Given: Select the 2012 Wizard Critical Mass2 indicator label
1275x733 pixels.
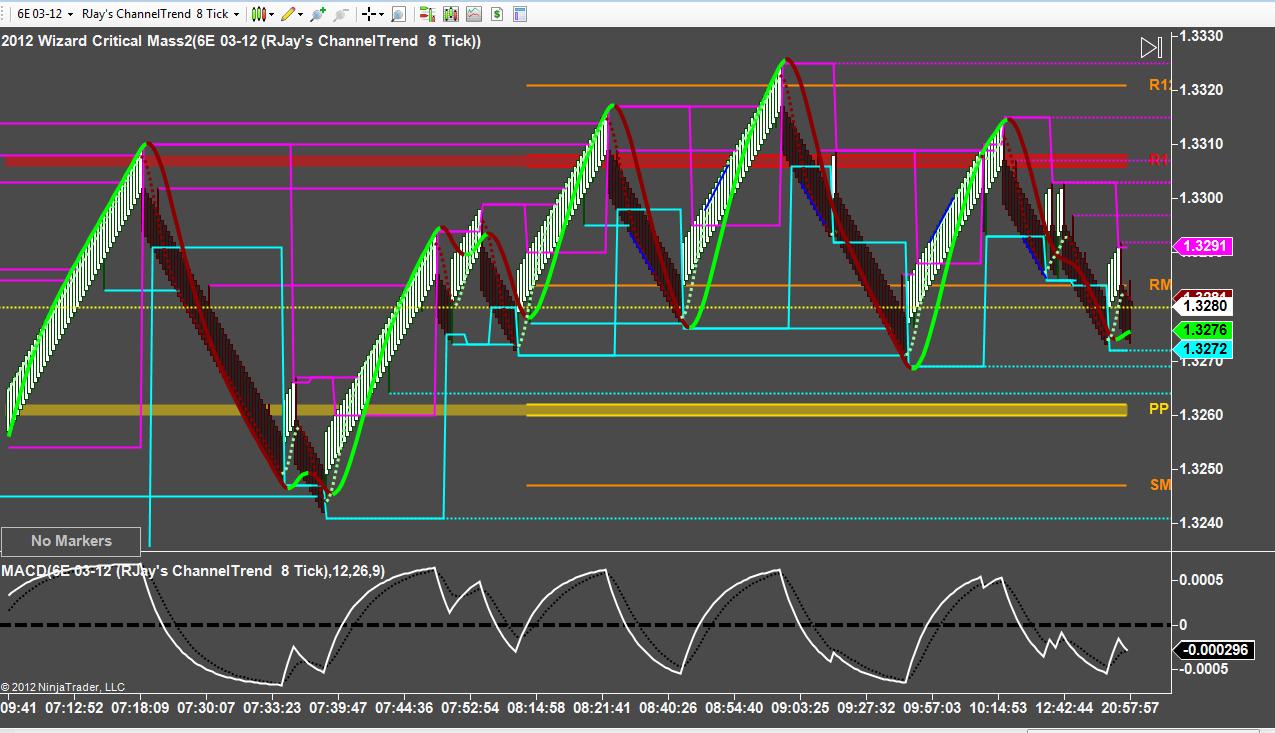Looking at the screenshot, I should click(241, 41).
